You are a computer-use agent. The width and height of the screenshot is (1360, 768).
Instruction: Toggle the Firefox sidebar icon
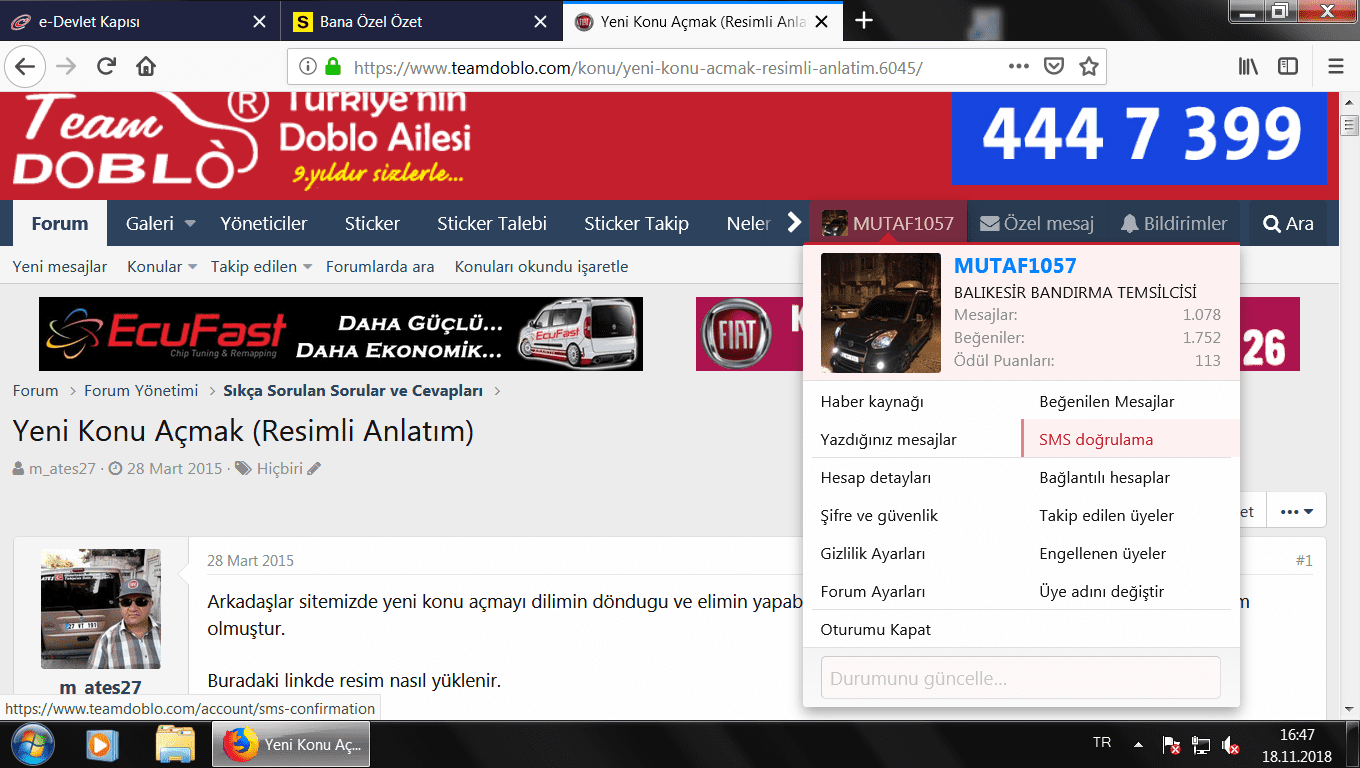[x=1288, y=67]
